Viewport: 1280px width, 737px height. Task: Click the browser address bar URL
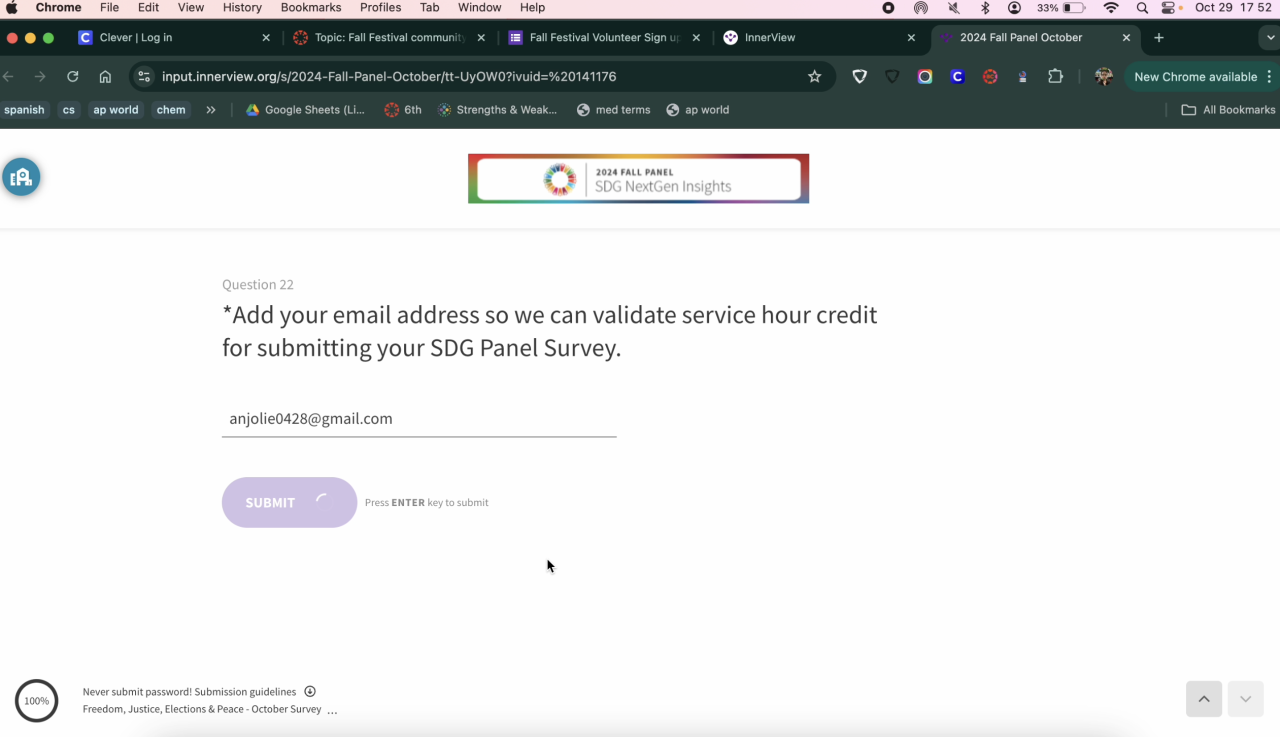pos(389,76)
